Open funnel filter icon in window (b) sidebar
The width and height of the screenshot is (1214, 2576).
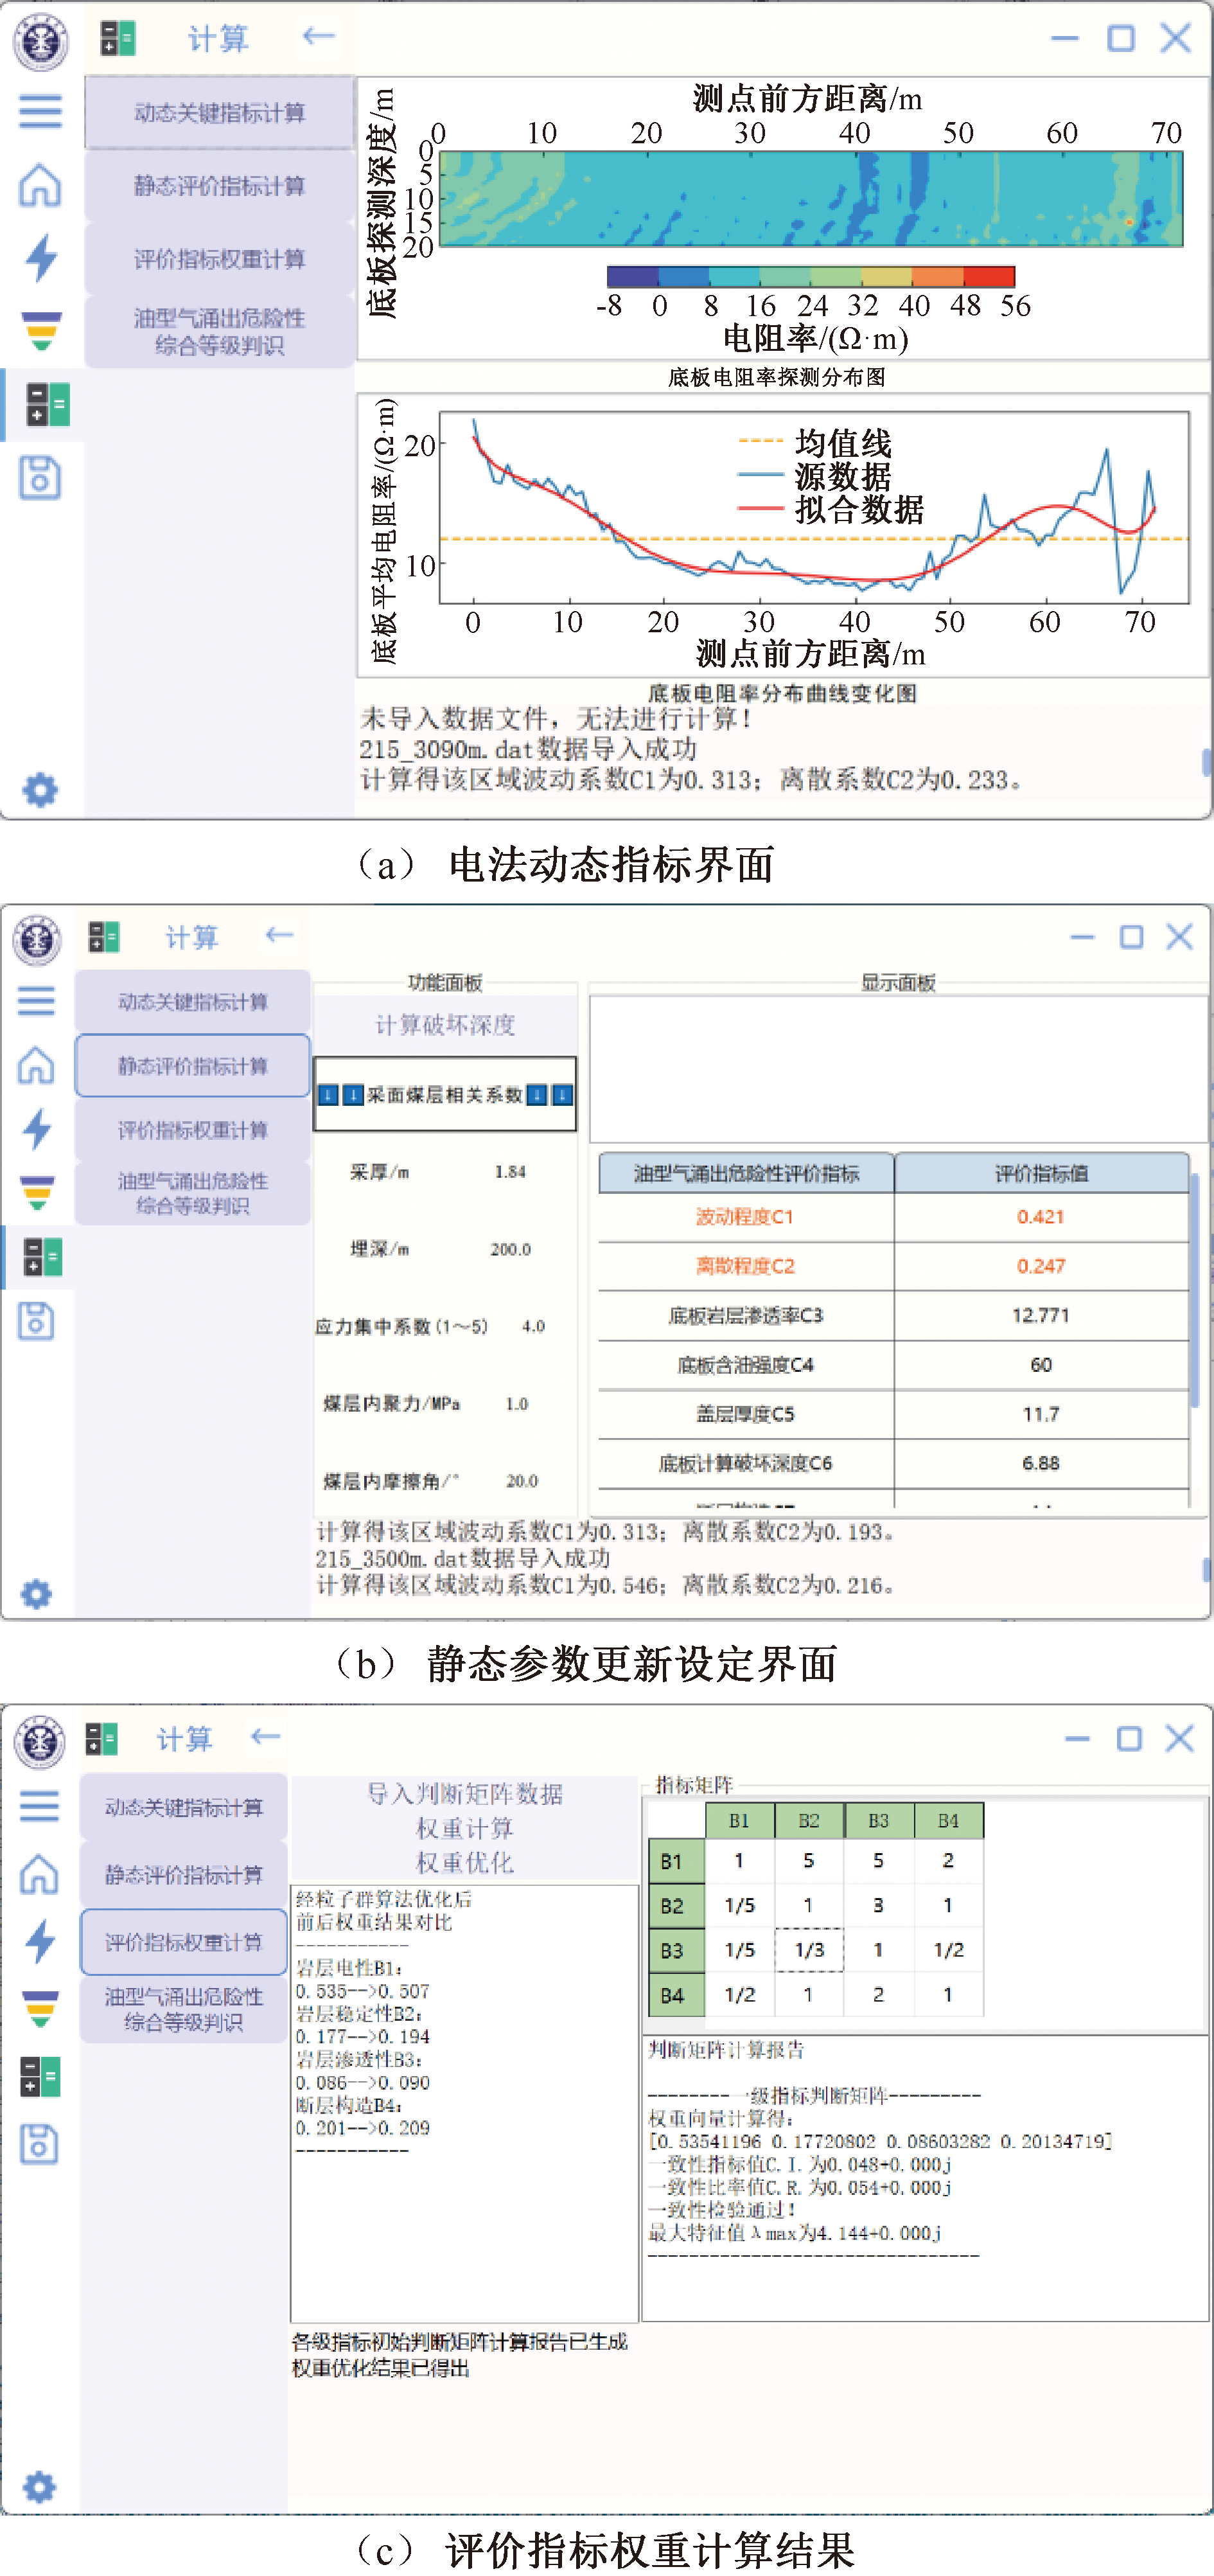point(37,1193)
